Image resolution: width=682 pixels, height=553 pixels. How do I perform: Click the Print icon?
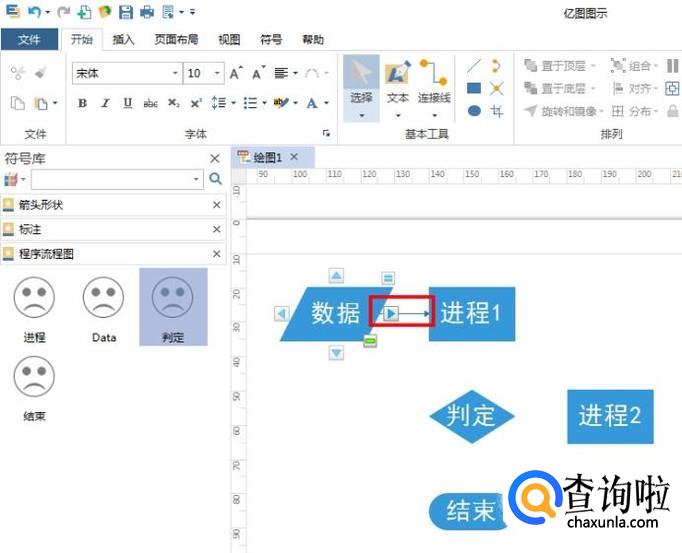[147, 12]
